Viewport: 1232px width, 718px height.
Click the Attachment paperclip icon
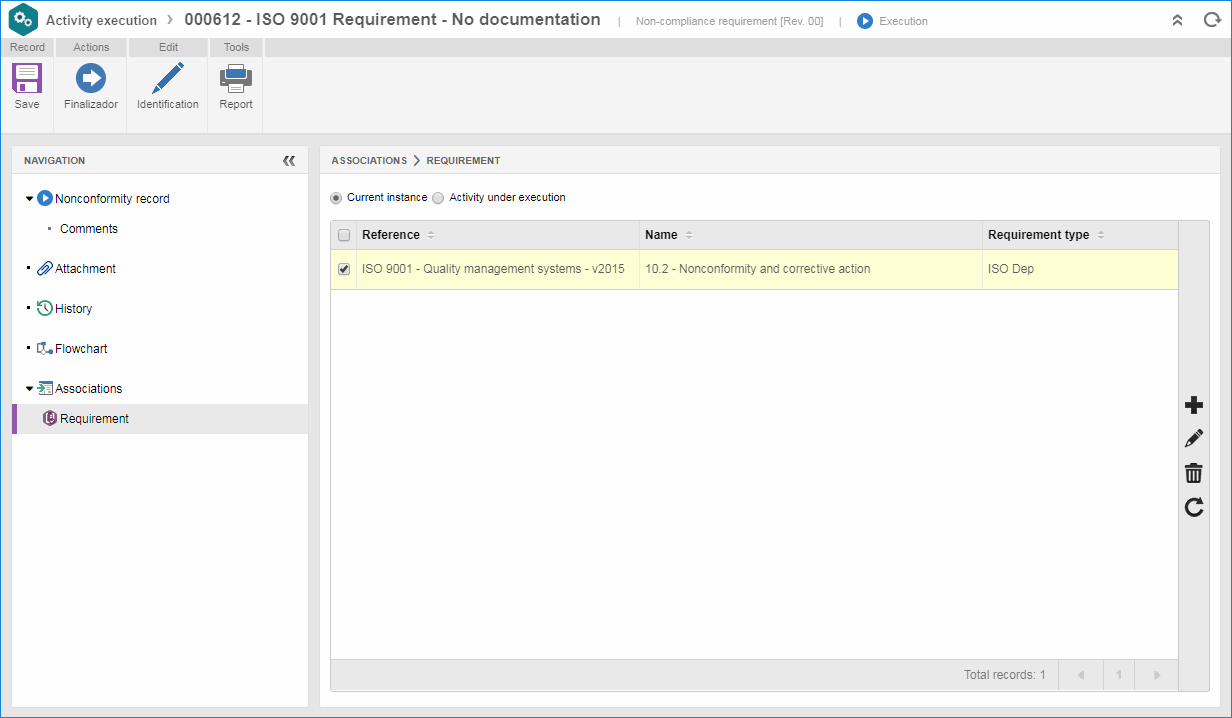coord(45,268)
